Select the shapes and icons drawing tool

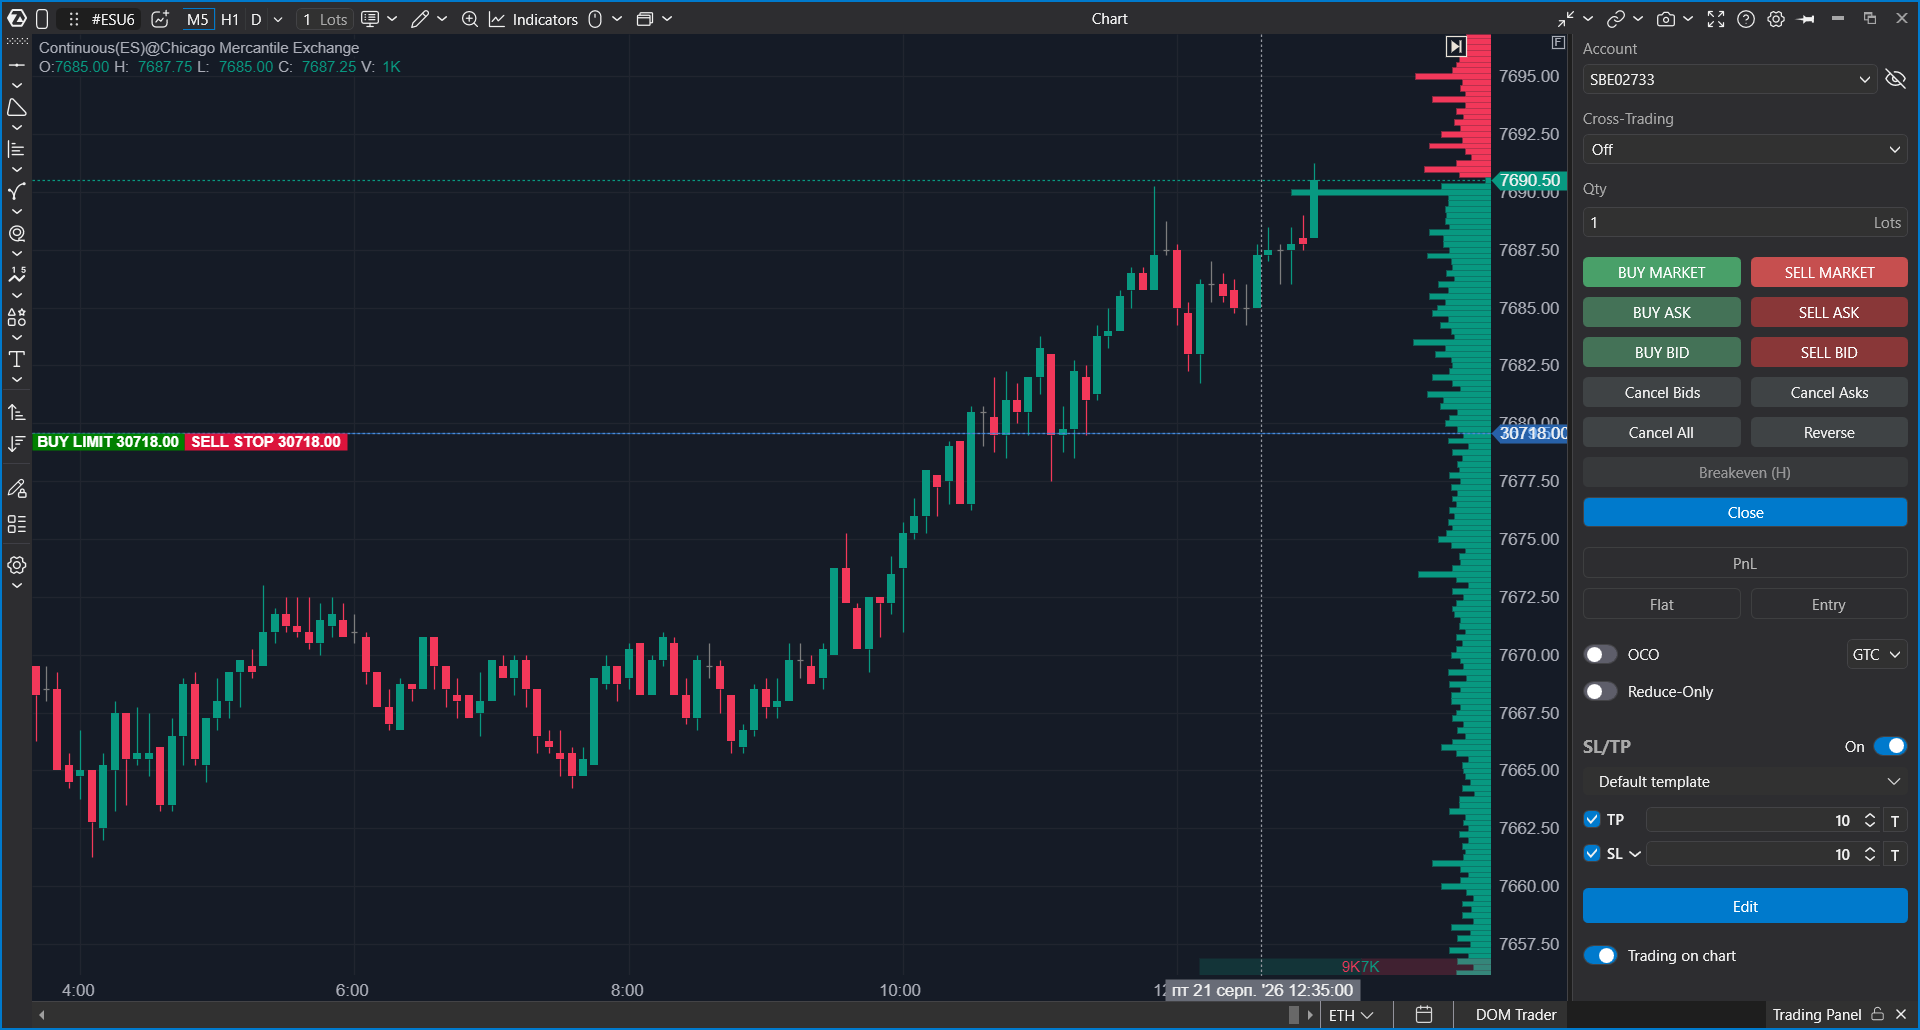click(17, 317)
